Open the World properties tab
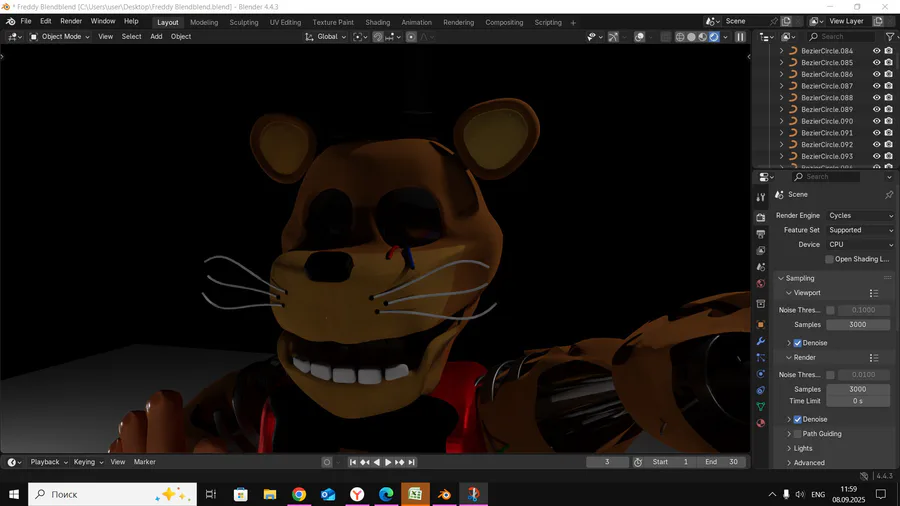 click(761, 283)
